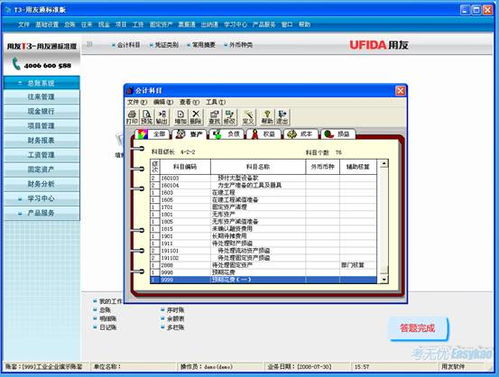Image resolution: width=499 pixels, height=377 pixels.
Task: Select row 191101 待处理流动资产损益
Action: 263,251
